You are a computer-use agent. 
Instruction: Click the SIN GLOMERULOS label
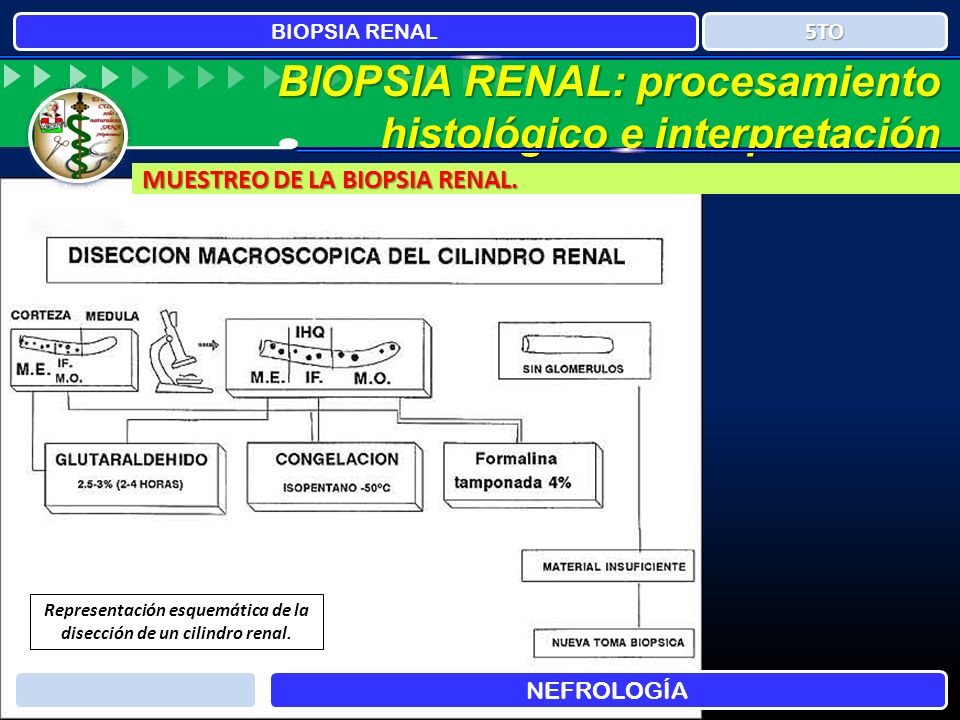click(x=573, y=369)
